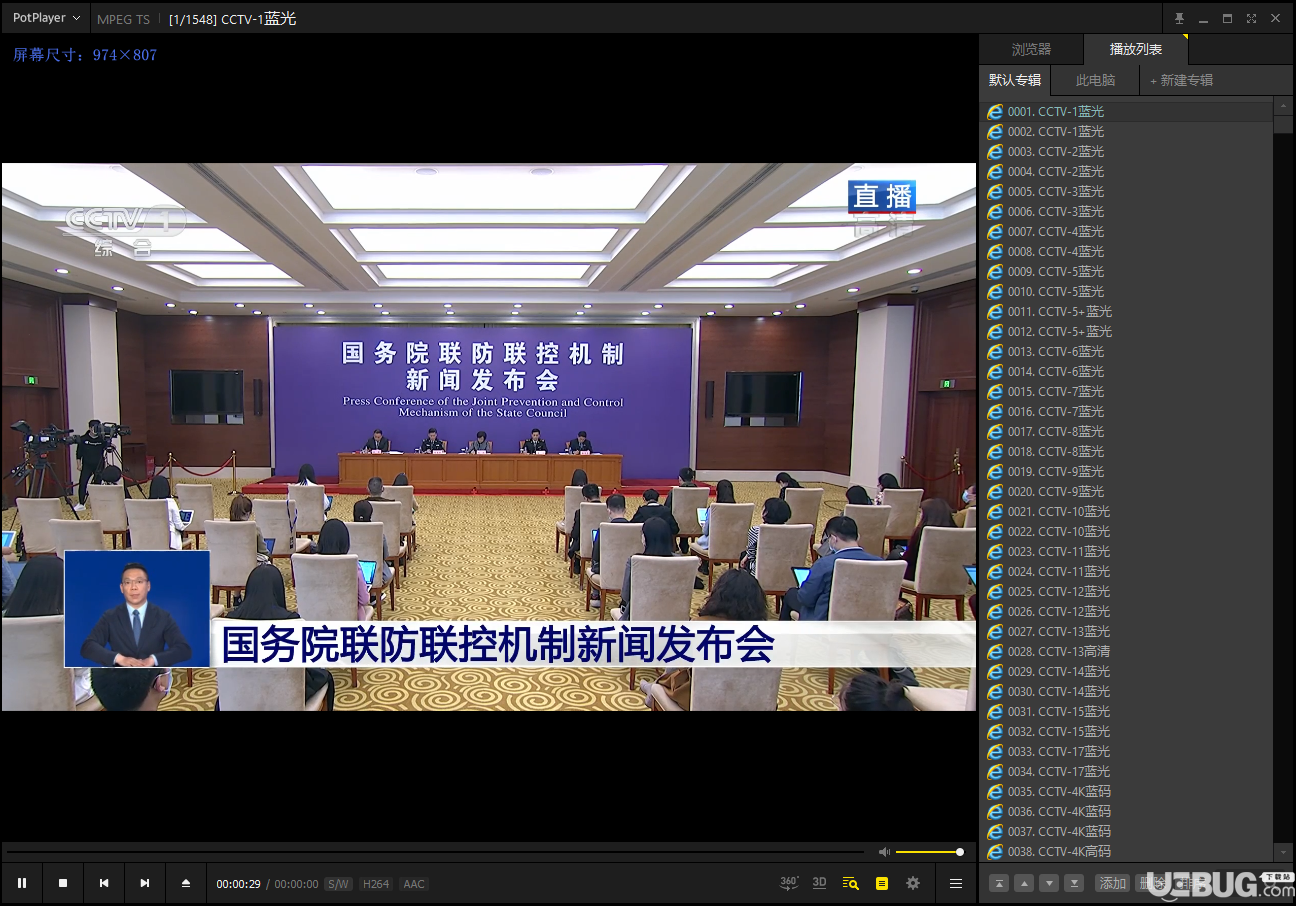Screen dimensions: 1296x906
Task: Select playlist item 0031. CCTV-15蓝光
Action: coord(1126,712)
